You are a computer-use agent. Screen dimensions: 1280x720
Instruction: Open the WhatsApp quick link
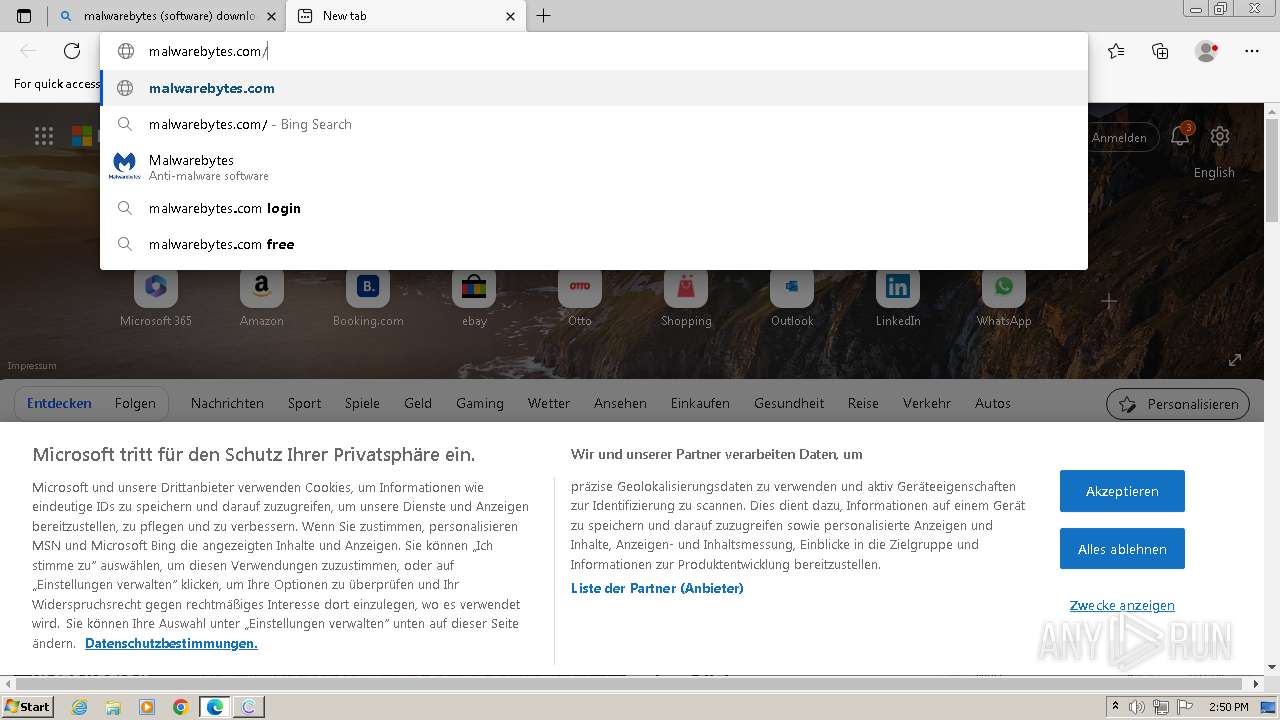click(x=1004, y=298)
